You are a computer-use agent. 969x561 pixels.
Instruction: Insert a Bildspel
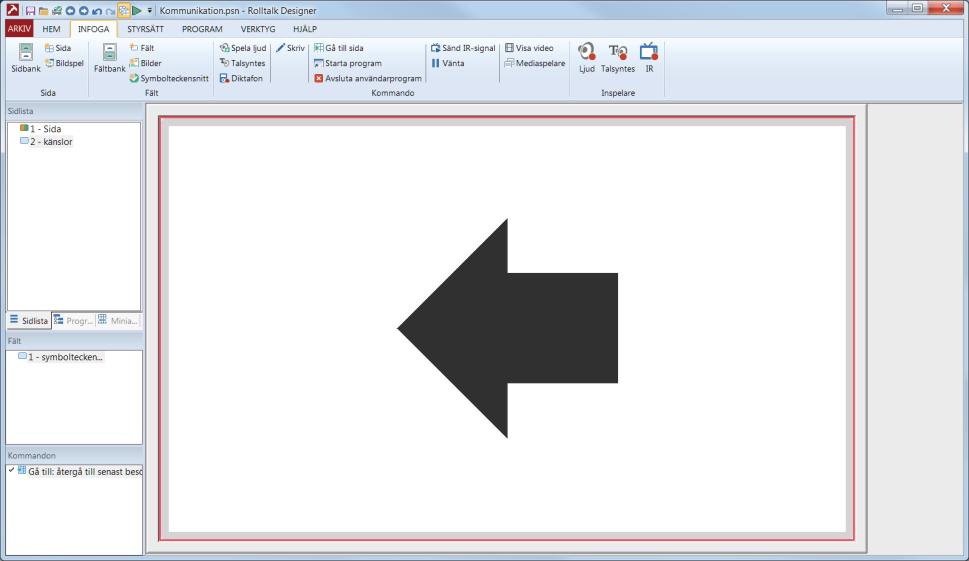(x=64, y=63)
